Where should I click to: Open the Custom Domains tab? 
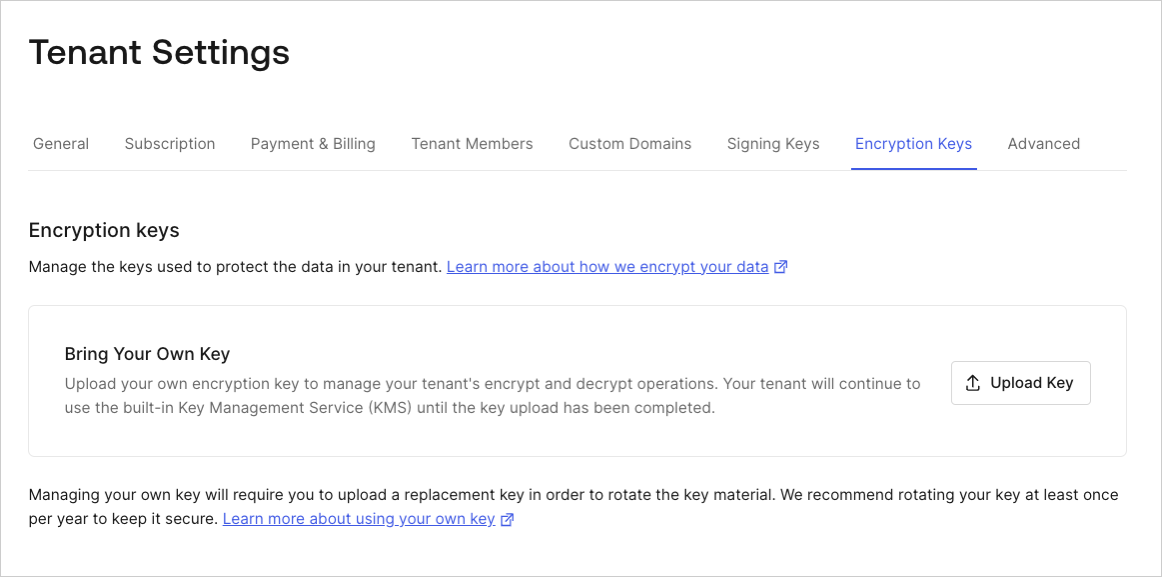[x=629, y=143]
